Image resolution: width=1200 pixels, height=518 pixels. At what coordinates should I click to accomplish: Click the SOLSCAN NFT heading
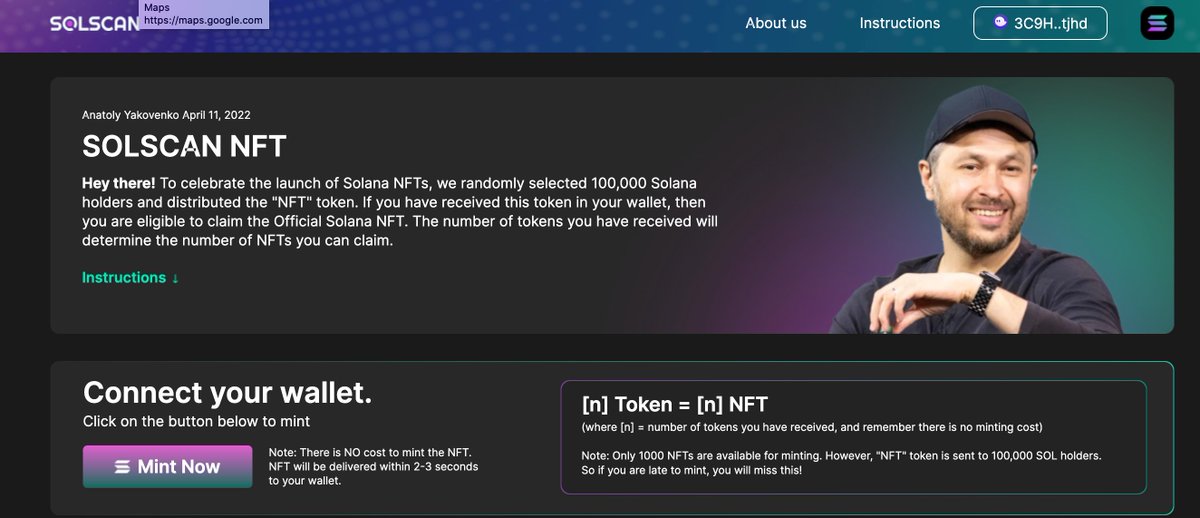(184, 146)
